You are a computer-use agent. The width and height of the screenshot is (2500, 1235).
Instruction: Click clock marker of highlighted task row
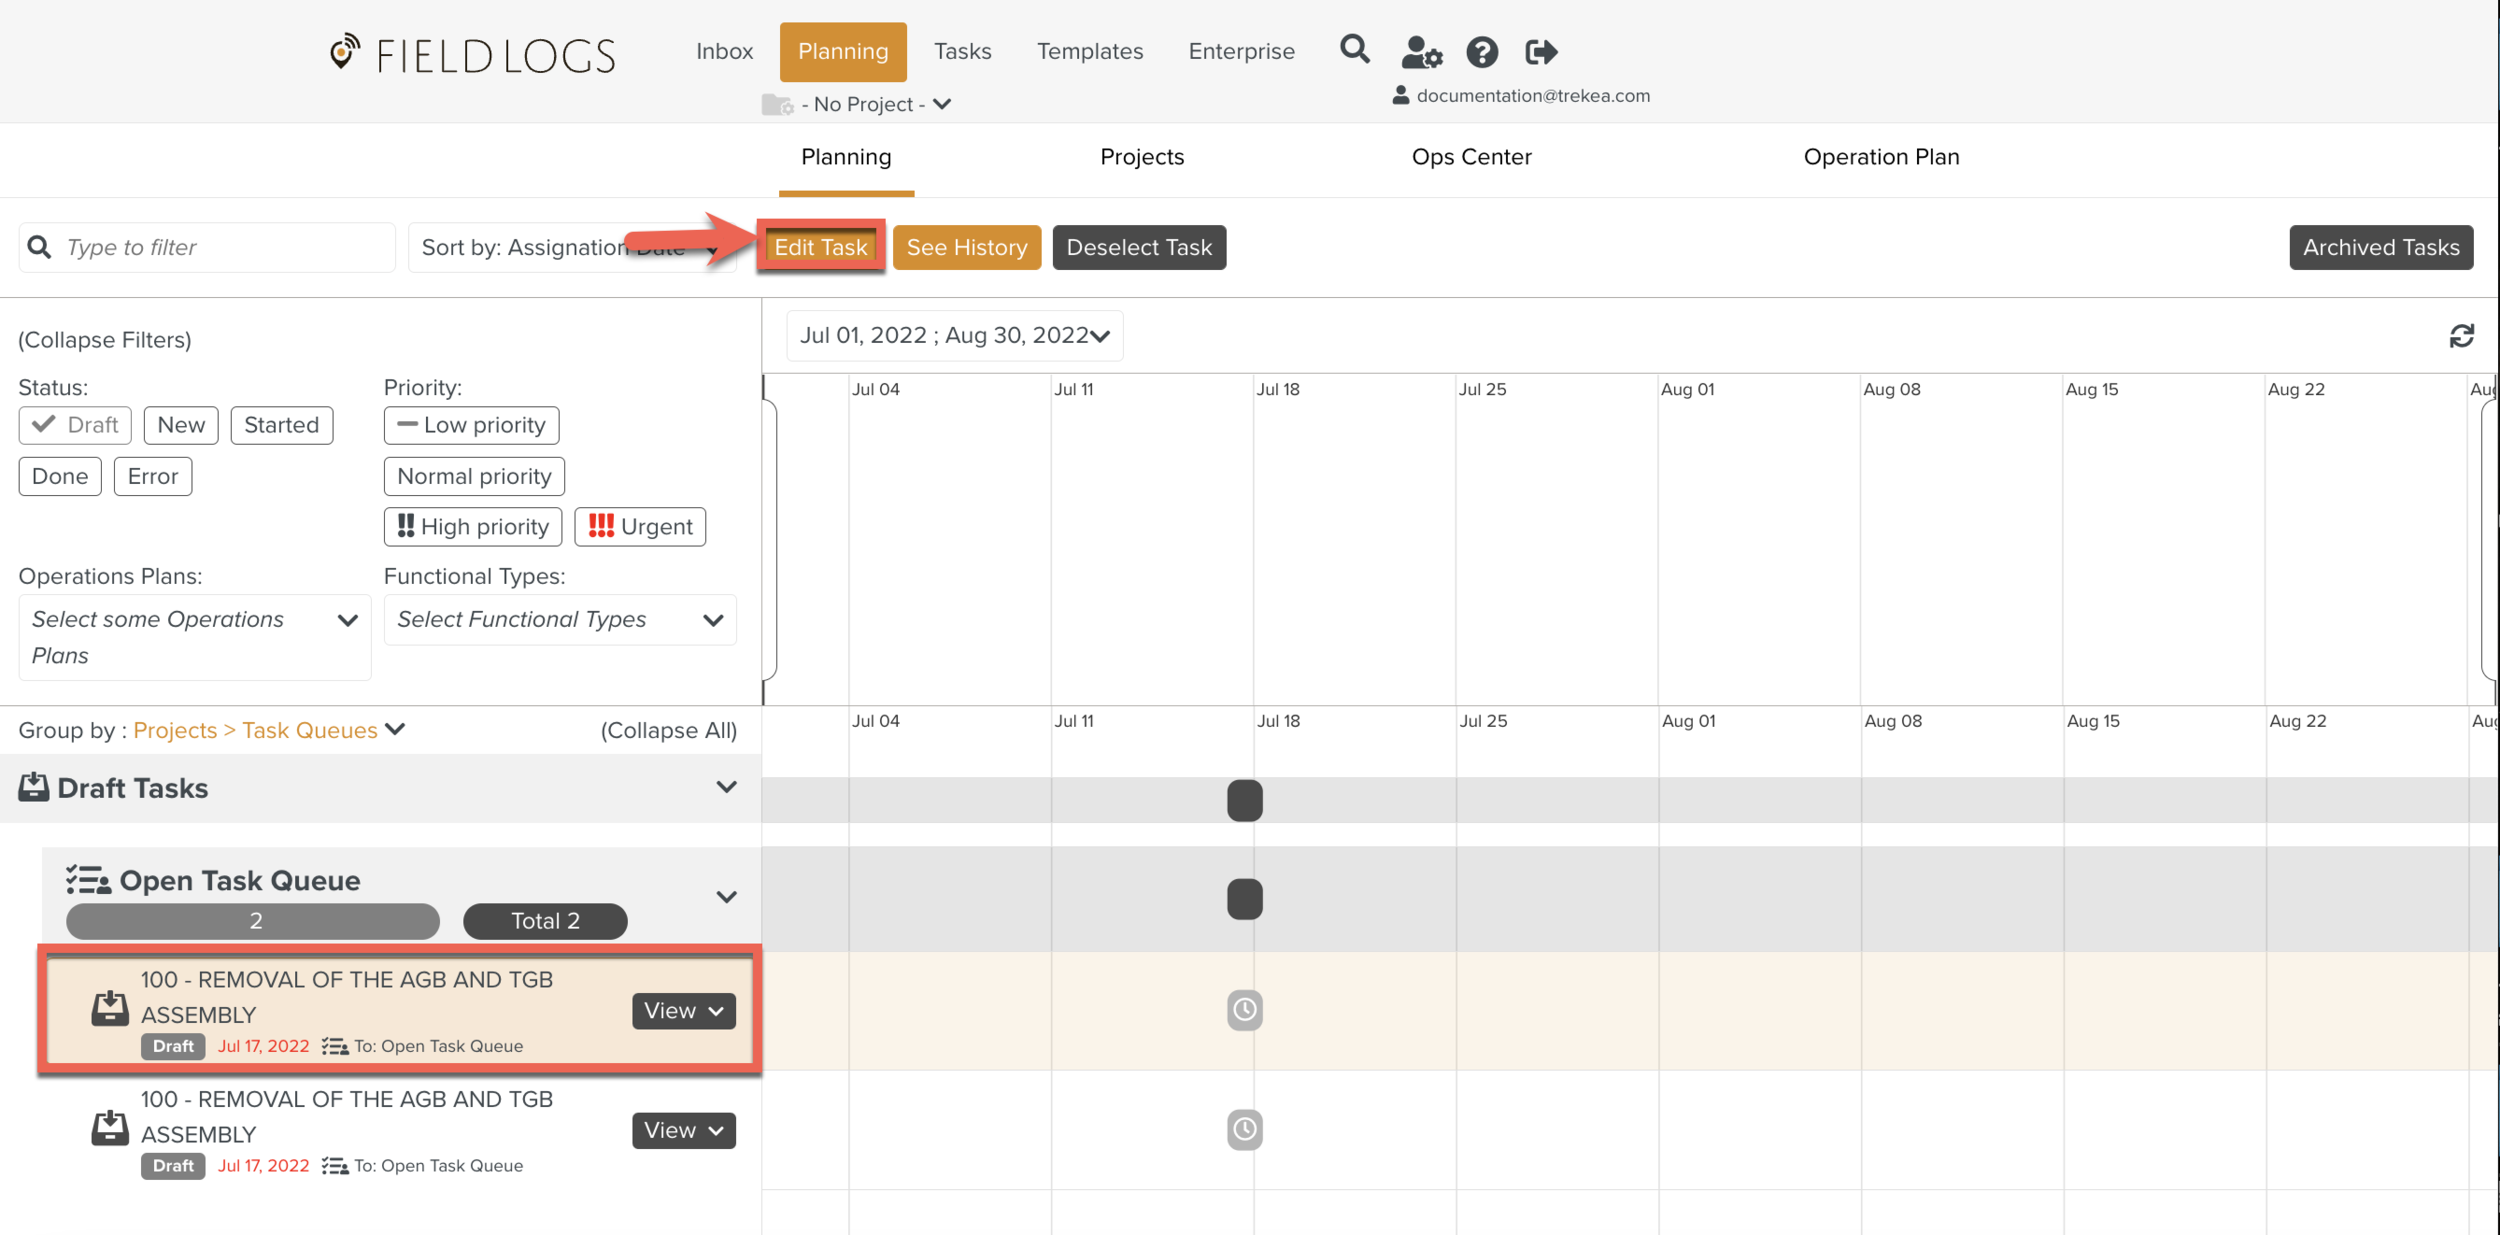1244,1010
